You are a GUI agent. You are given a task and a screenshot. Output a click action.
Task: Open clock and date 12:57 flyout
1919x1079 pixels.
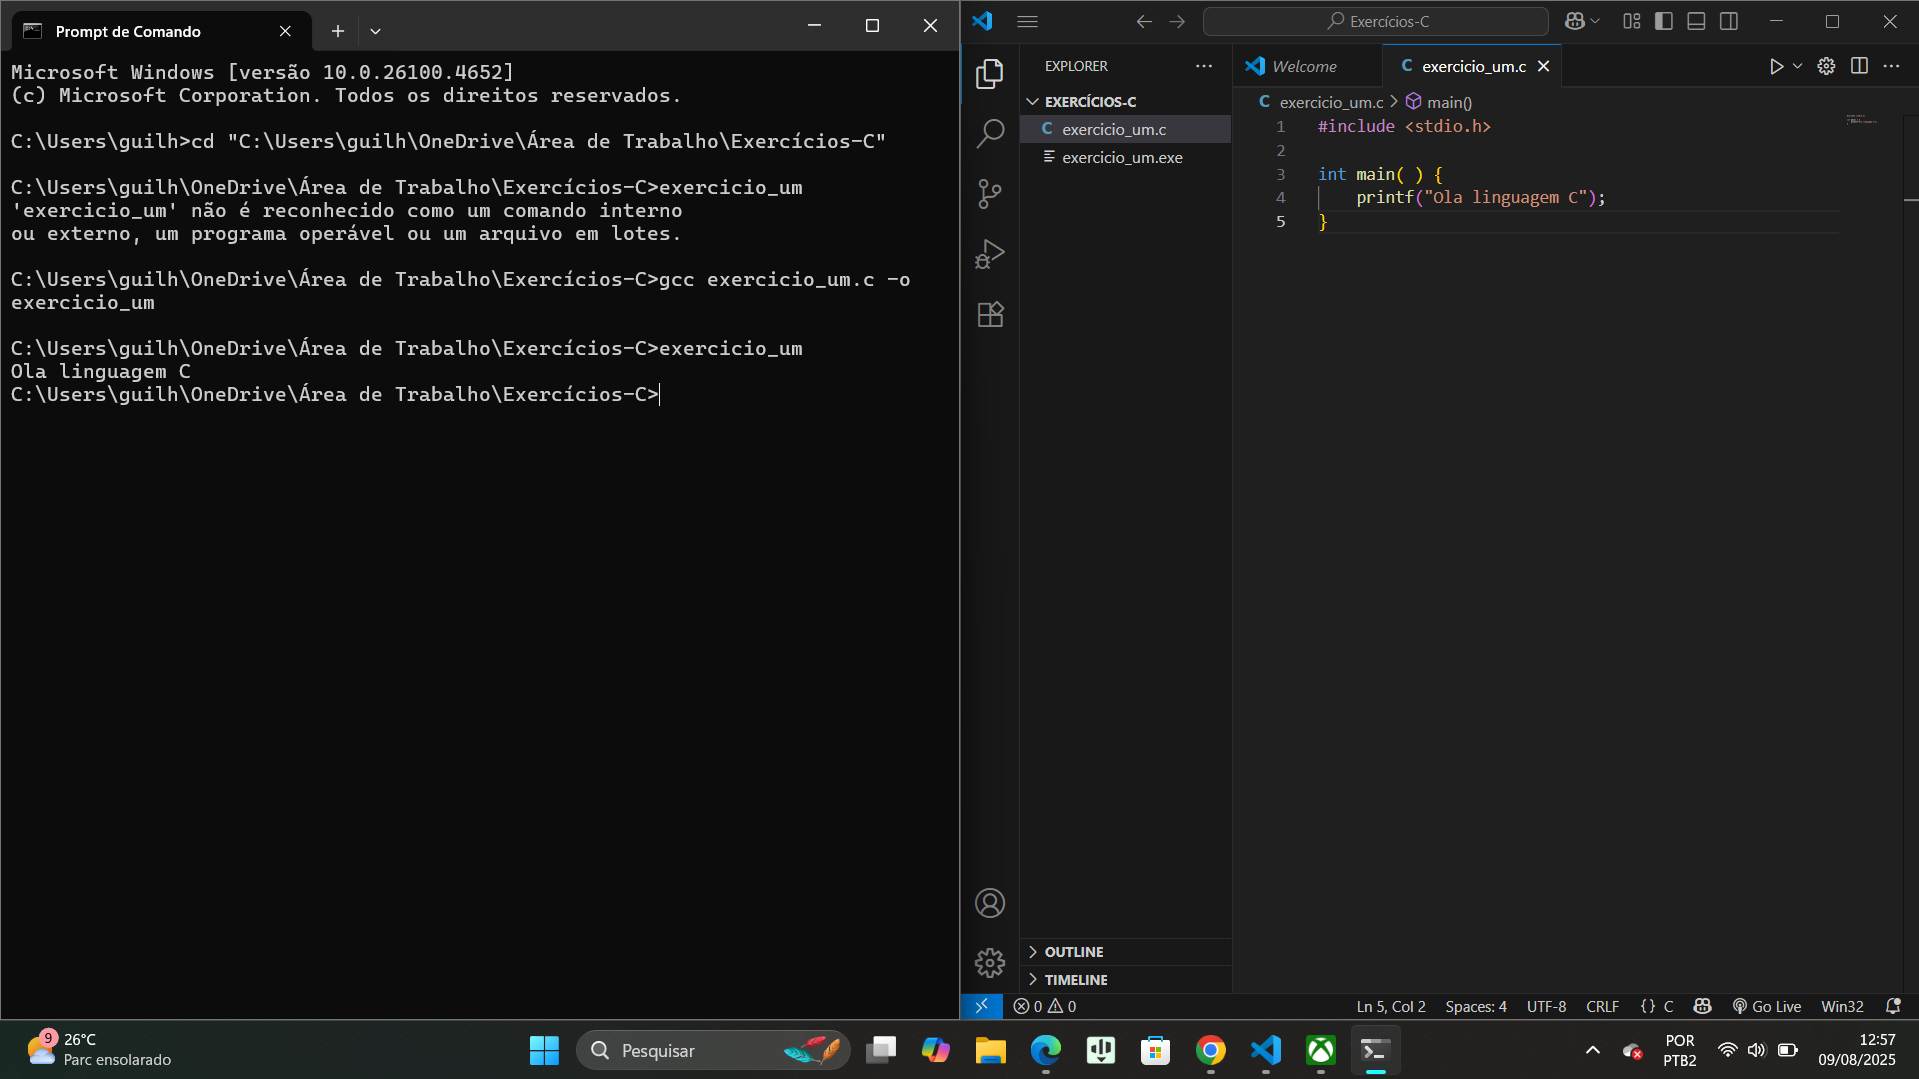click(1857, 1050)
